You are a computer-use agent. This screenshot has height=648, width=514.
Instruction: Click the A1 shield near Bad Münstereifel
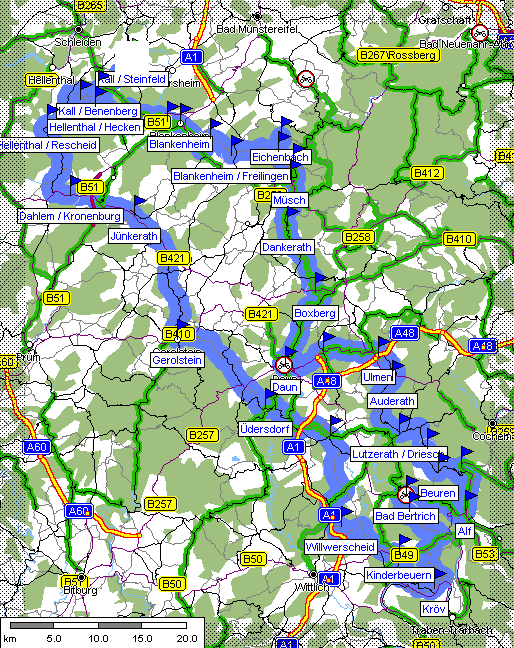pos(192,57)
